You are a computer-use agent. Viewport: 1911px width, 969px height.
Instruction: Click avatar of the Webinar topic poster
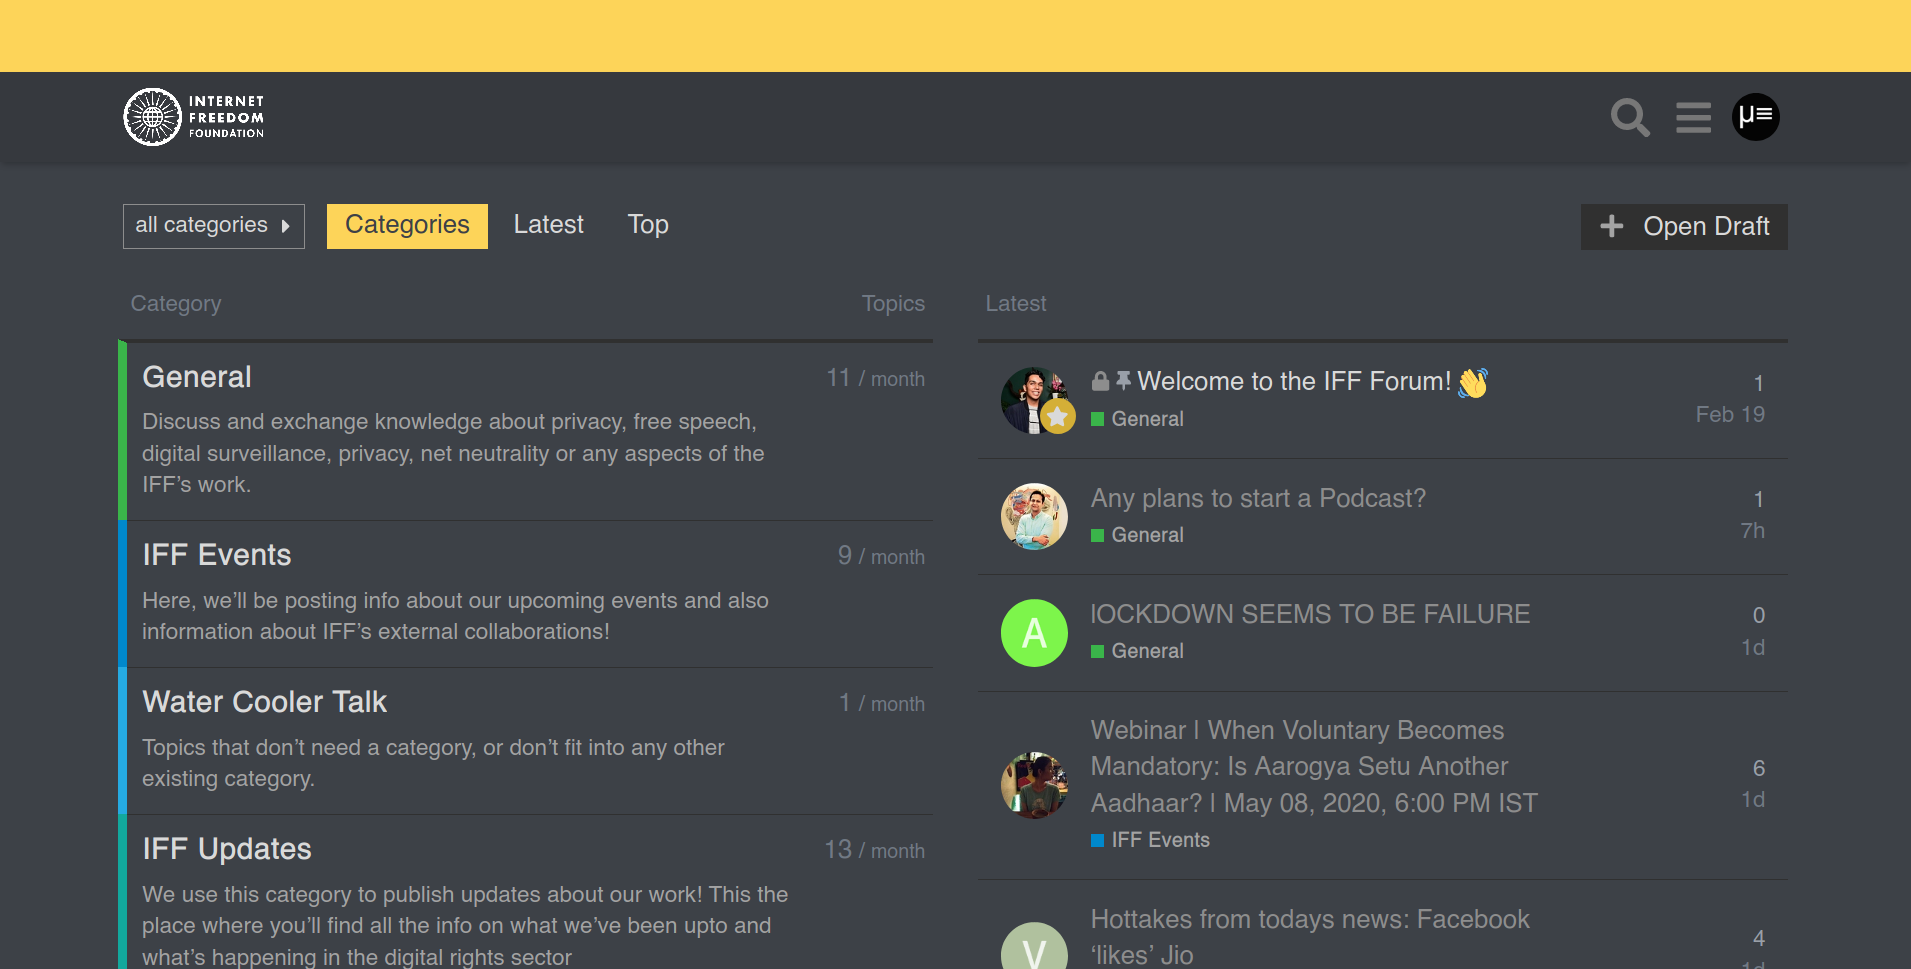pos(1034,785)
